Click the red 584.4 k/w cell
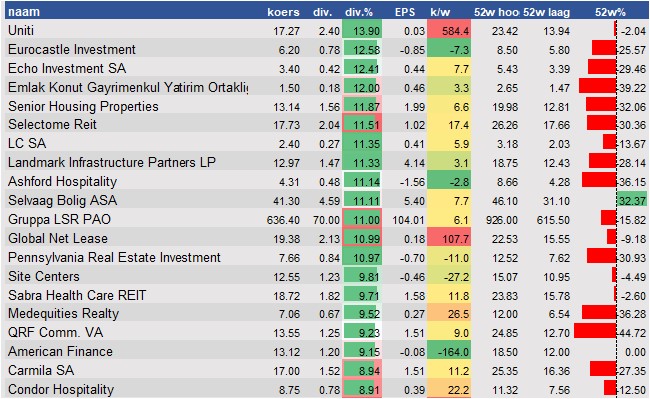Viewport: 650px width, 399px height. coord(449,31)
